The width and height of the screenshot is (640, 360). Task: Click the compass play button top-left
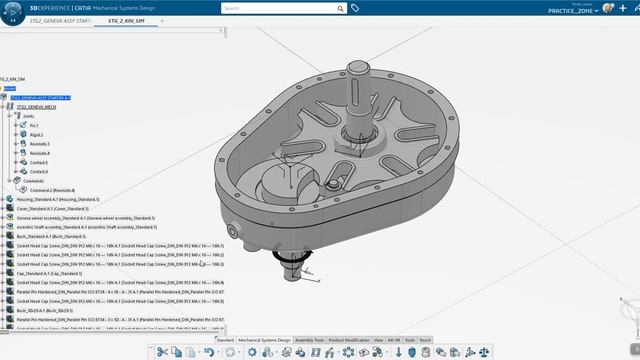point(13,13)
